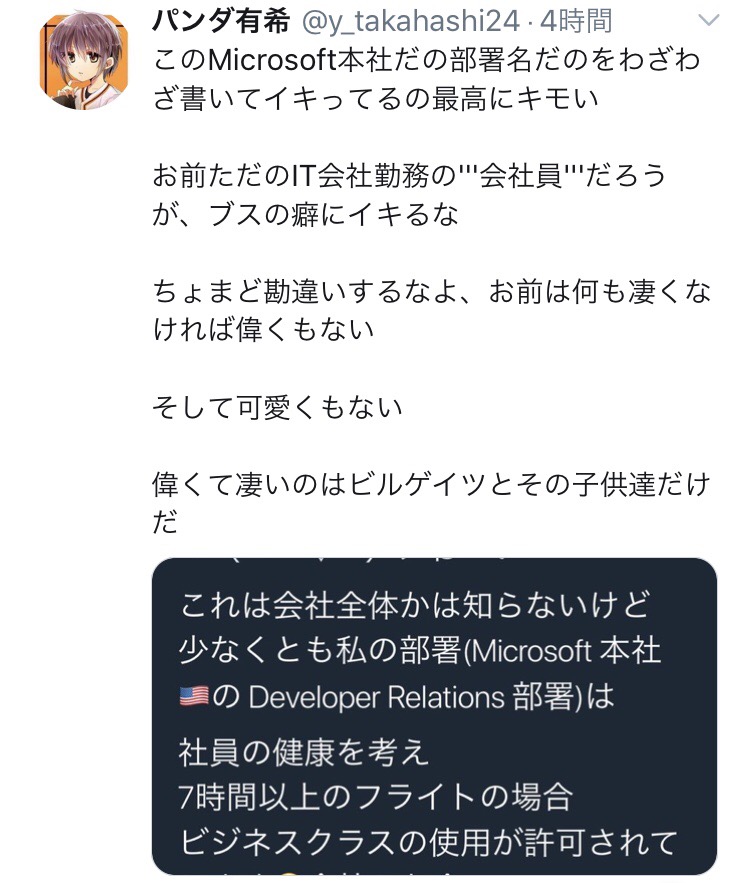Open the quoted tweet card
Image resolution: width=750 pixels, height=883 pixels.
pos(434,716)
